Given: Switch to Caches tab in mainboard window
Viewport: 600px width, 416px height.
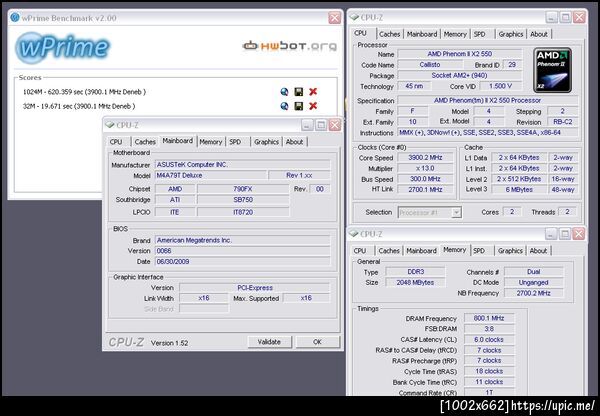Looking at the screenshot, I should point(145,142).
